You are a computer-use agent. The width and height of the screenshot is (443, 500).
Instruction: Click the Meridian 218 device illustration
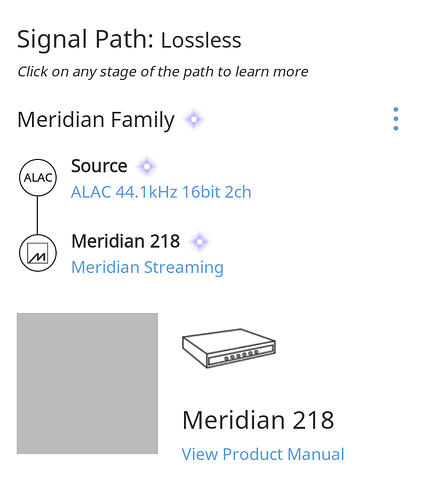(229, 348)
